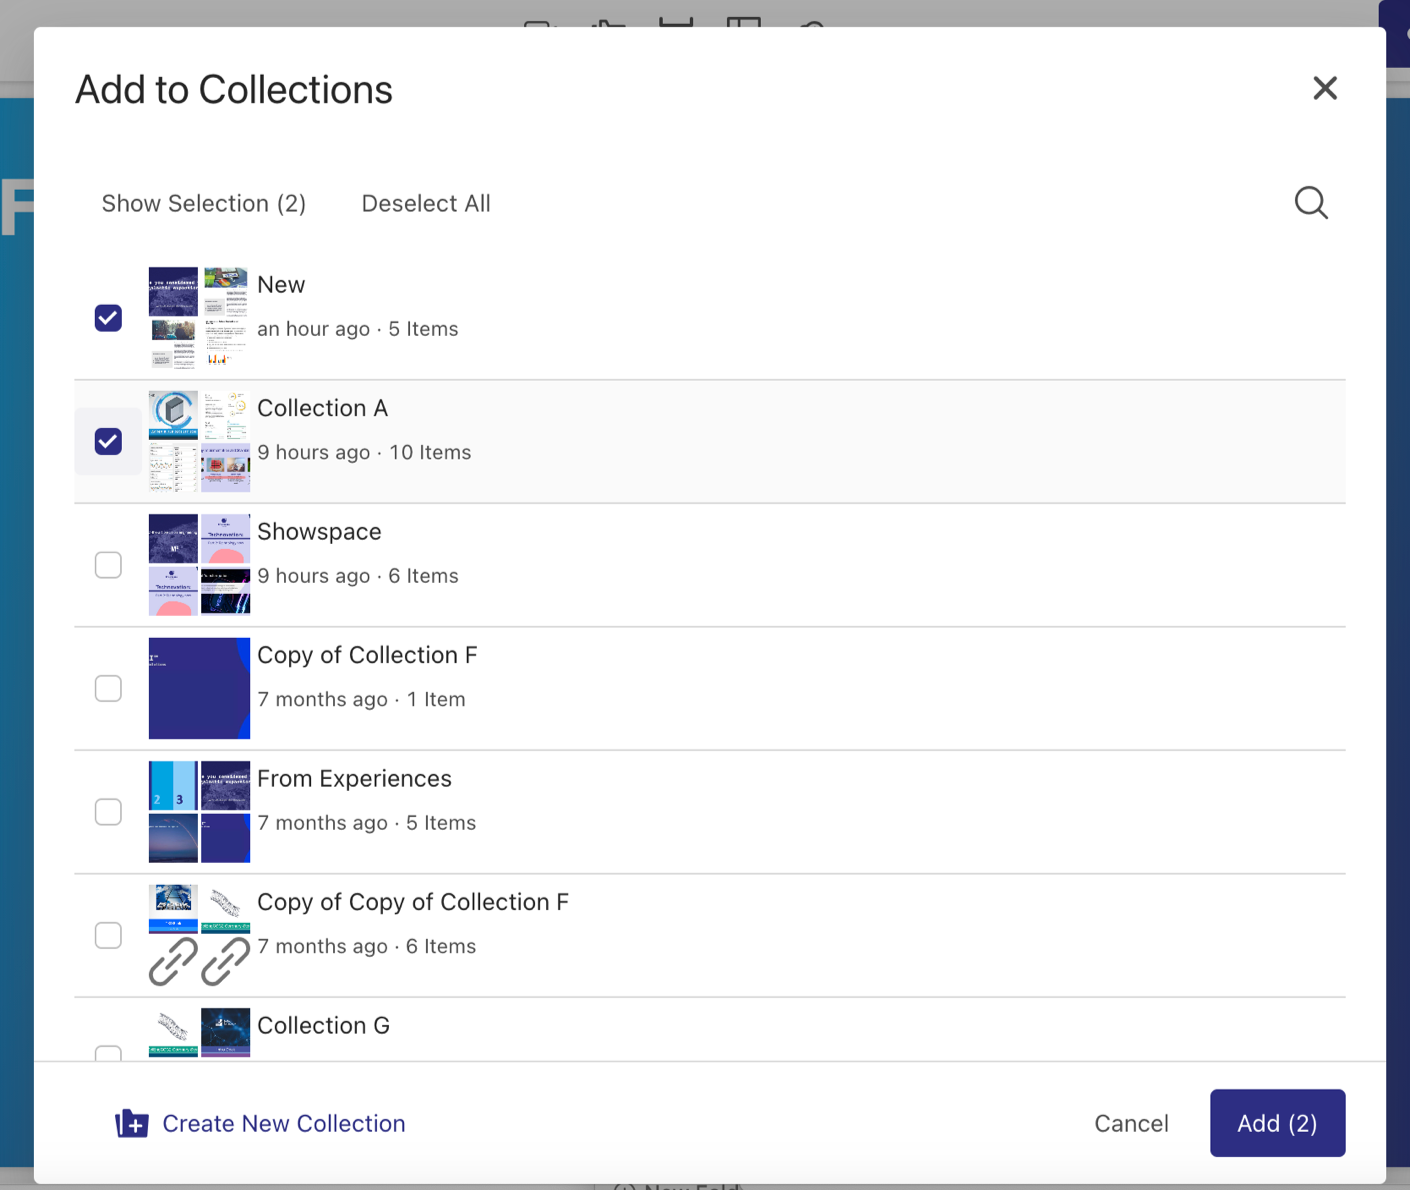Click the X to close the dialog
Screen dimensions: 1410x1190
point(1325,88)
